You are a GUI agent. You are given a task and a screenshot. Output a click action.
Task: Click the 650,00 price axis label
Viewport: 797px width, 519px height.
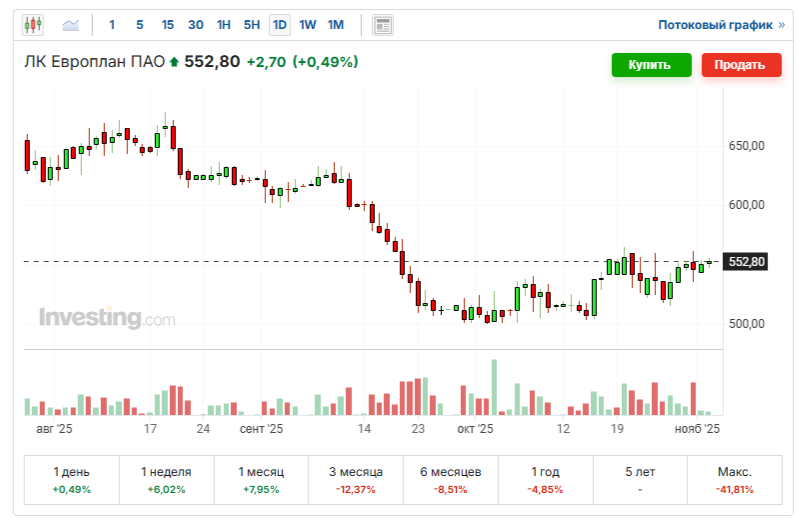click(x=746, y=146)
